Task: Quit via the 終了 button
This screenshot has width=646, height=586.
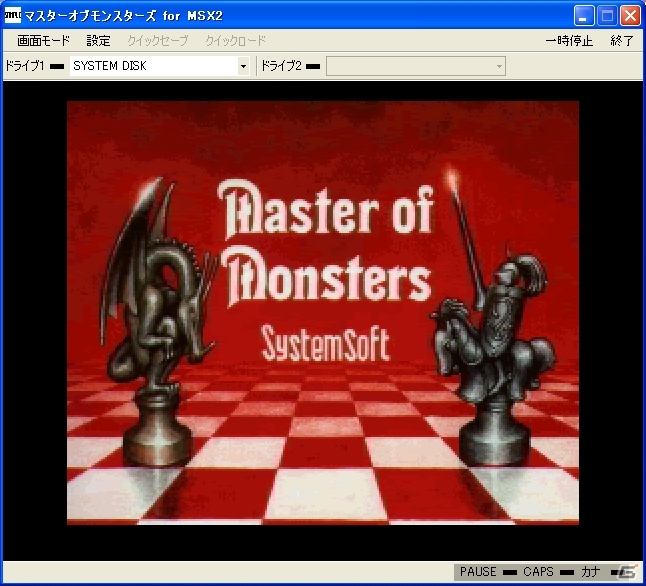Action: point(622,40)
